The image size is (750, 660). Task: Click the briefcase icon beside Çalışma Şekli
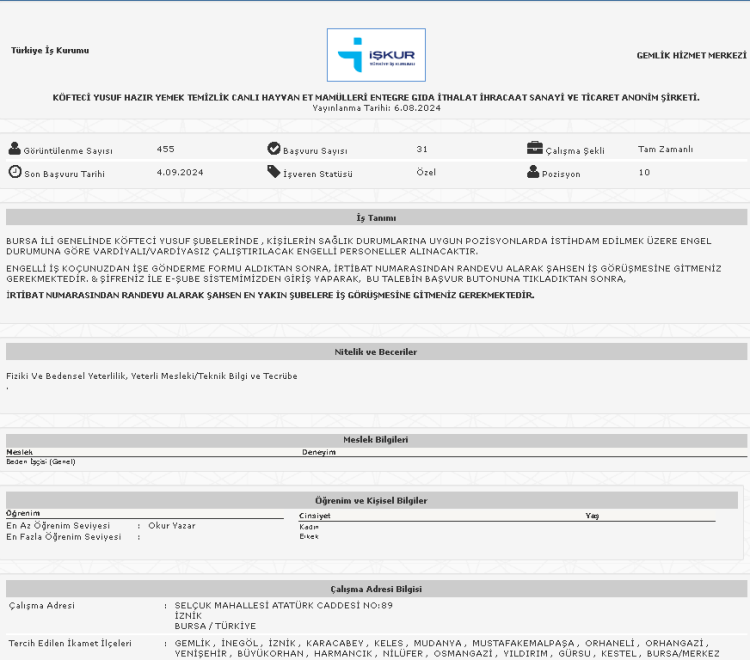point(535,149)
